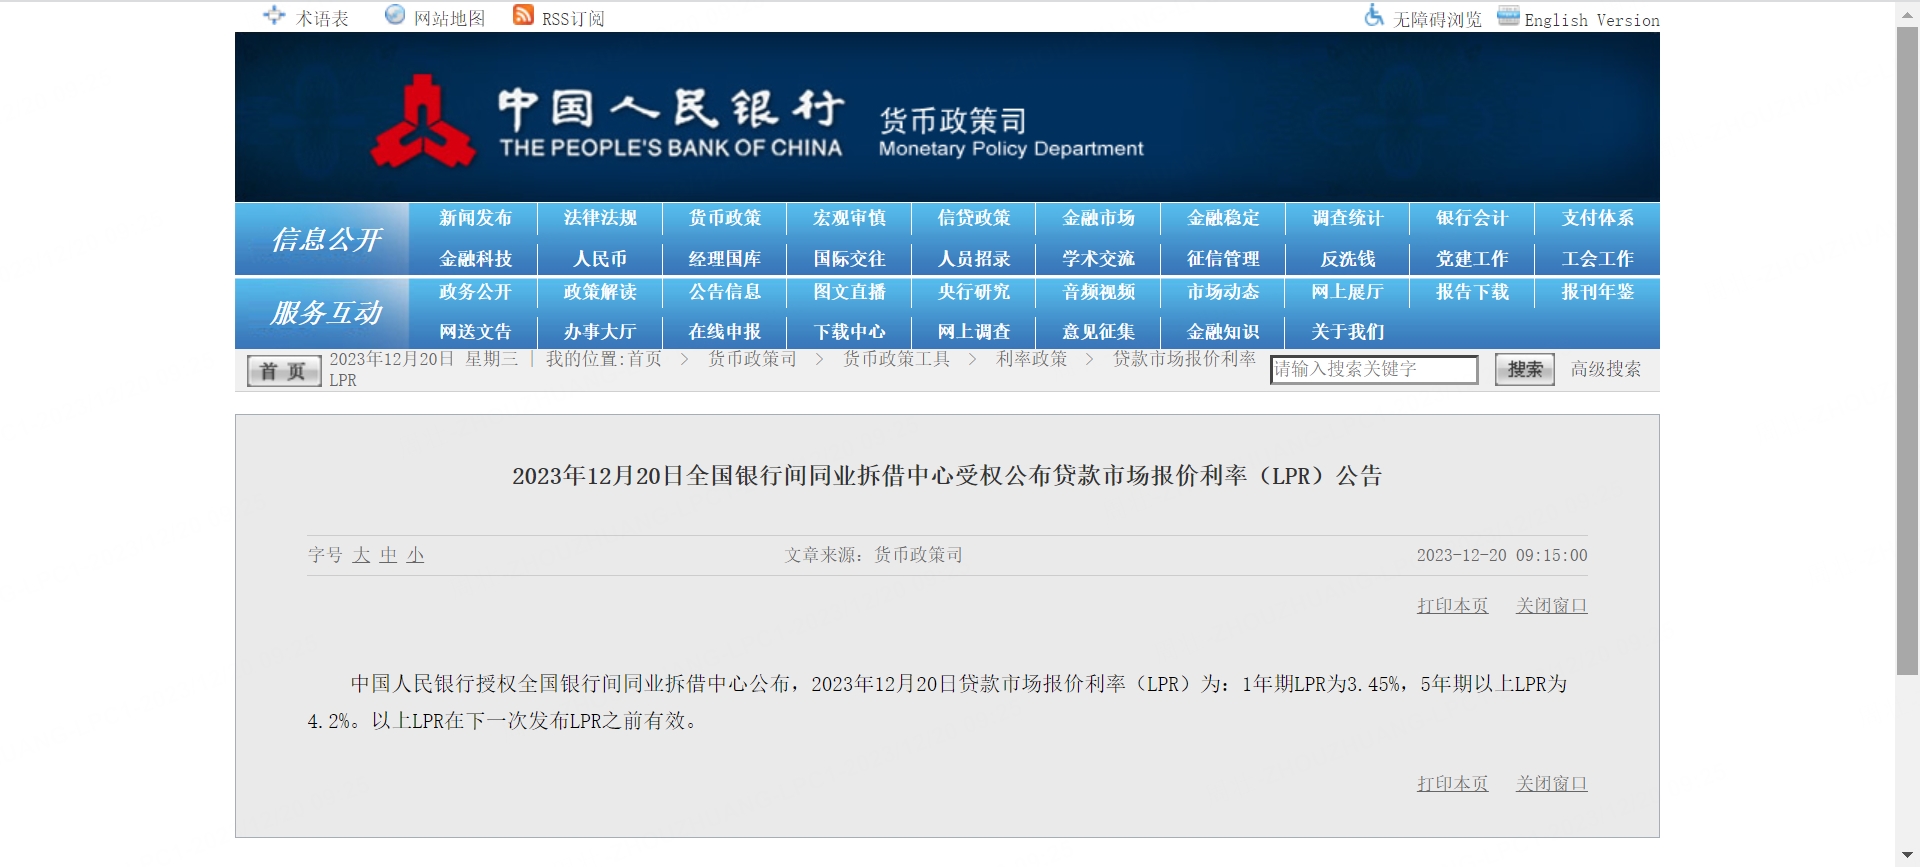Open the 法律法规 menu item
Image resolution: width=1920 pixels, height=867 pixels.
[x=600, y=218]
